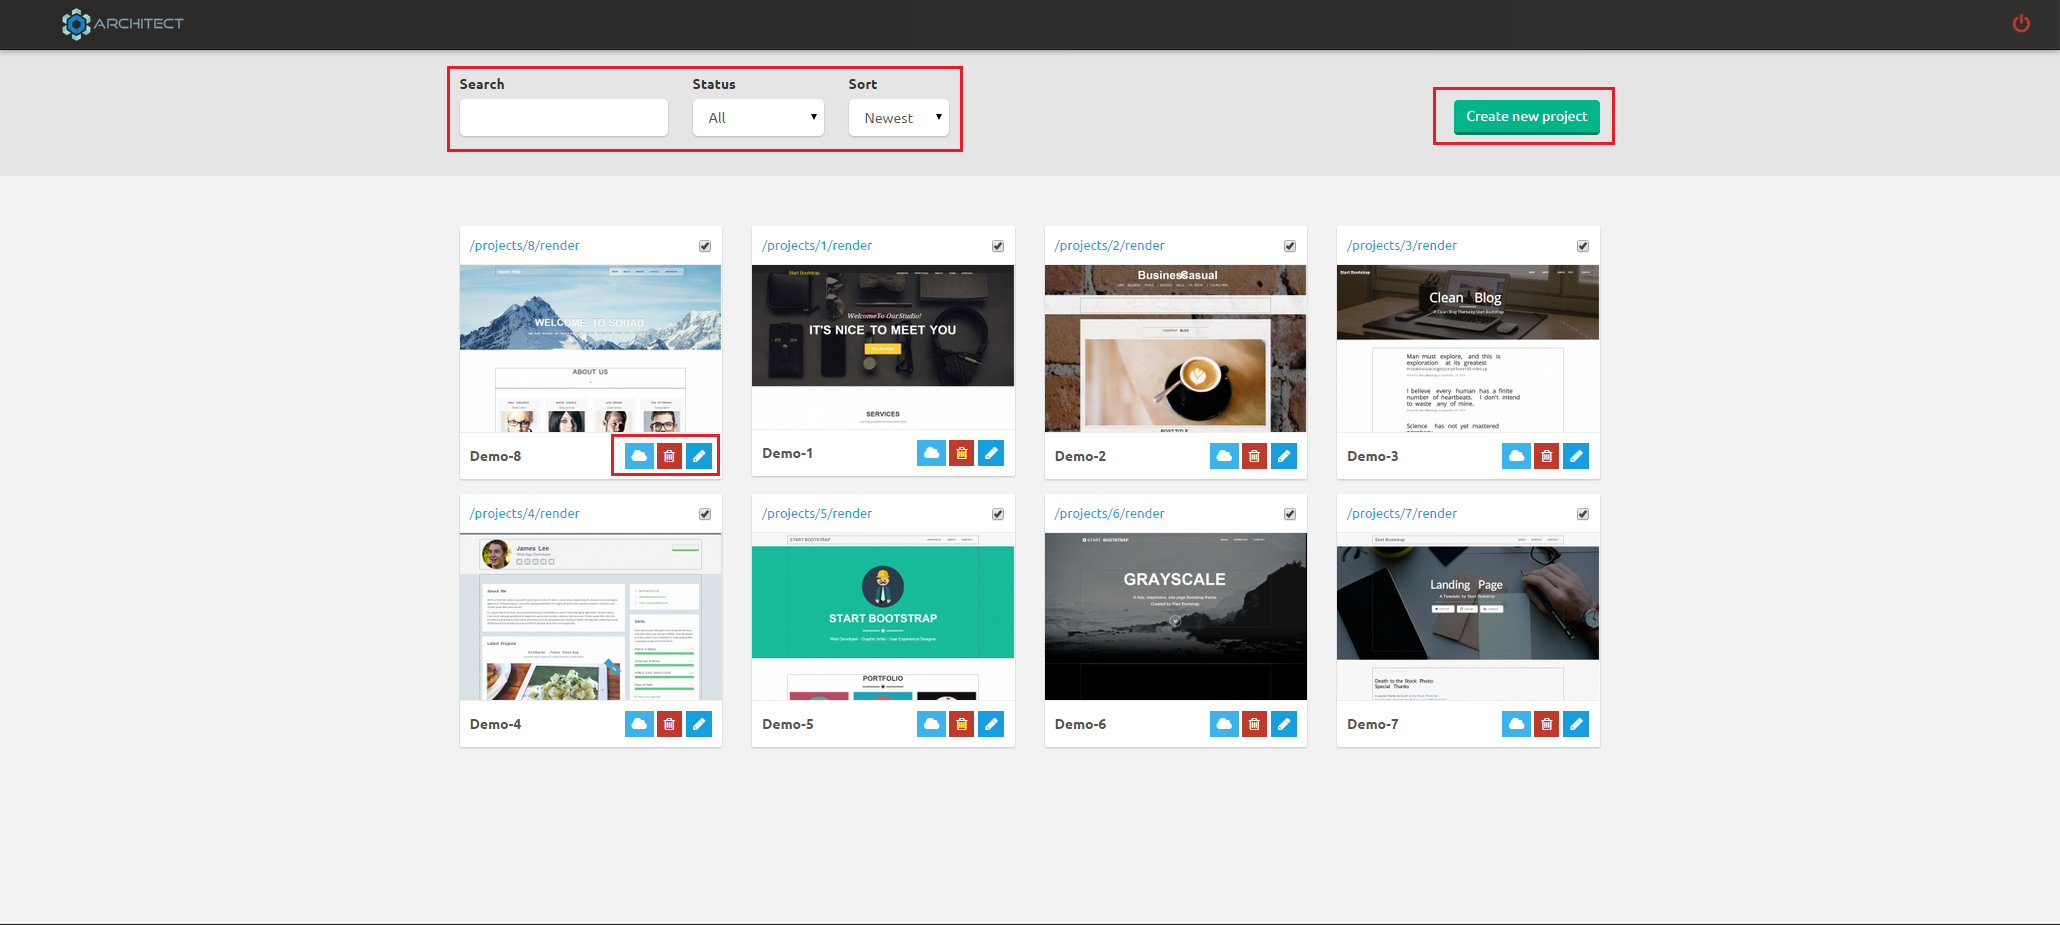
Task: Follow the /projects/5/render link
Action: (816, 514)
